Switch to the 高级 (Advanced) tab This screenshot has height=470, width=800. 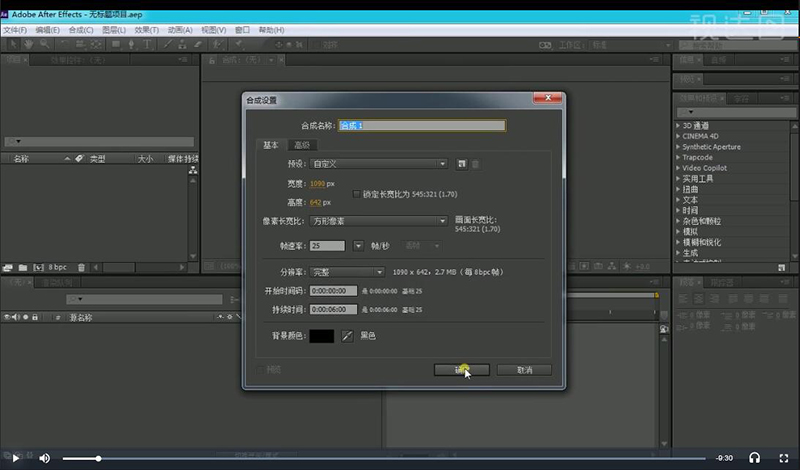pyautogui.click(x=301, y=145)
